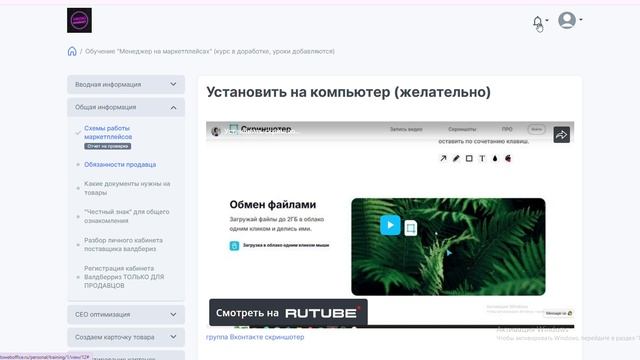Screen dimensions: 640x360
Task: Open the user profile avatar menu
Action: [567, 20]
